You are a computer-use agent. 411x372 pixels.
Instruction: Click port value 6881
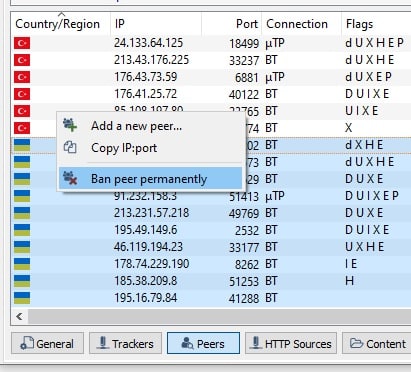coord(247,77)
